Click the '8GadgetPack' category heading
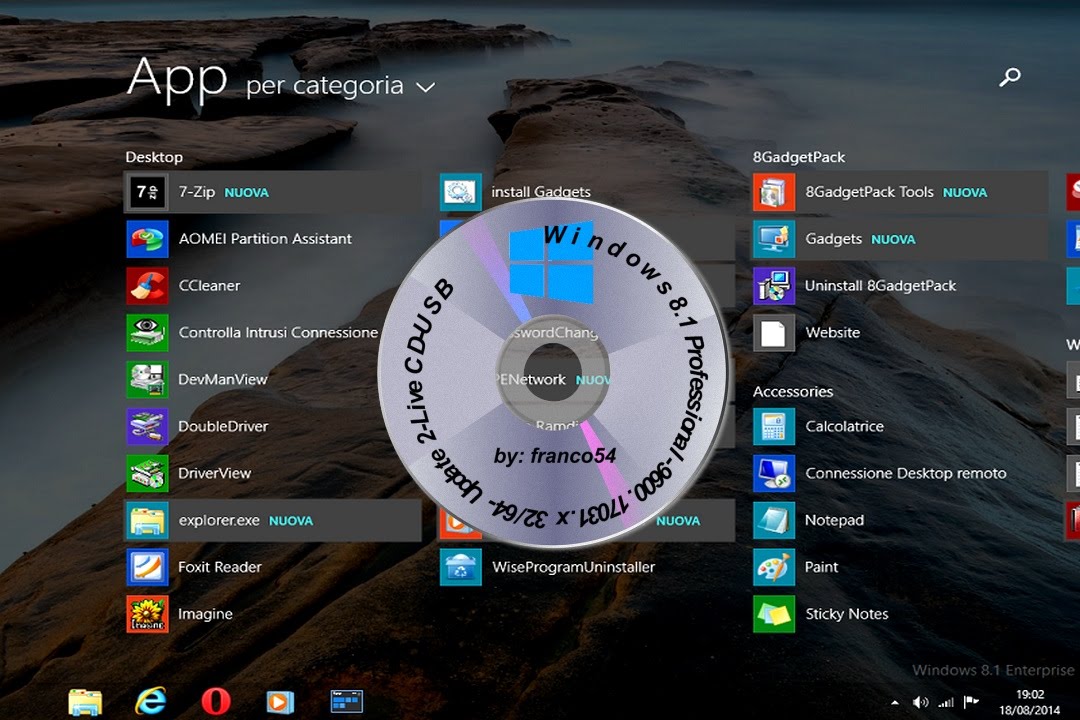 pyautogui.click(x=798, y=157)
